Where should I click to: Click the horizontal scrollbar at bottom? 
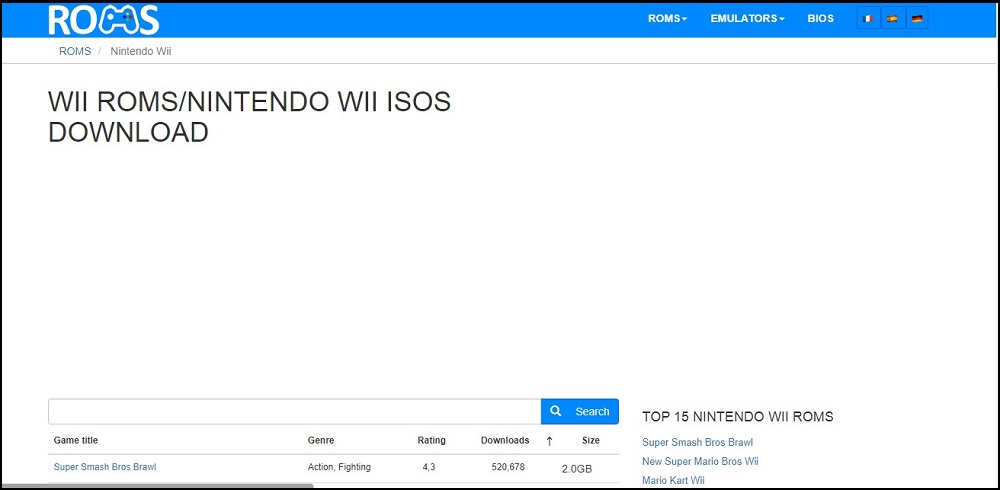(158, 486)
